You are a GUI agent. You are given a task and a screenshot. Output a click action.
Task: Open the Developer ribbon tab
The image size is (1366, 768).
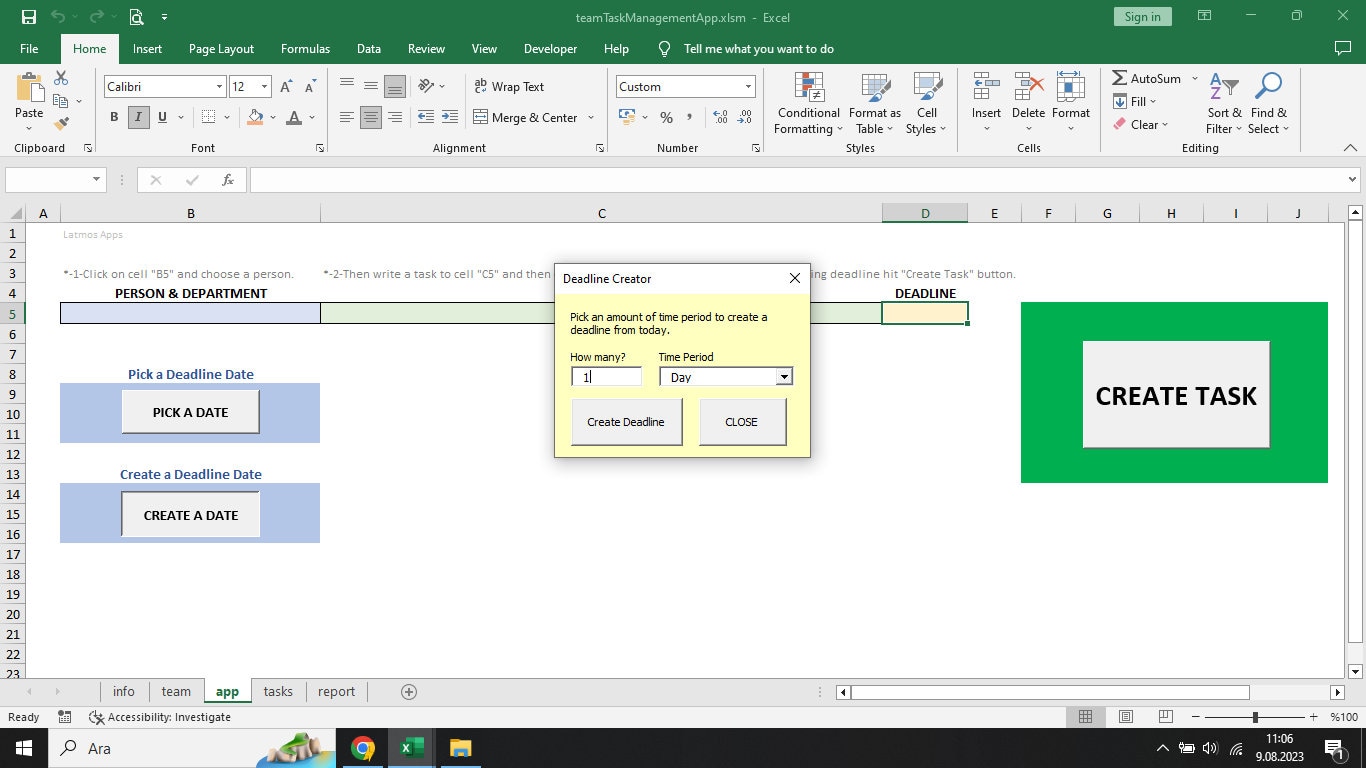tap(550, 48)
